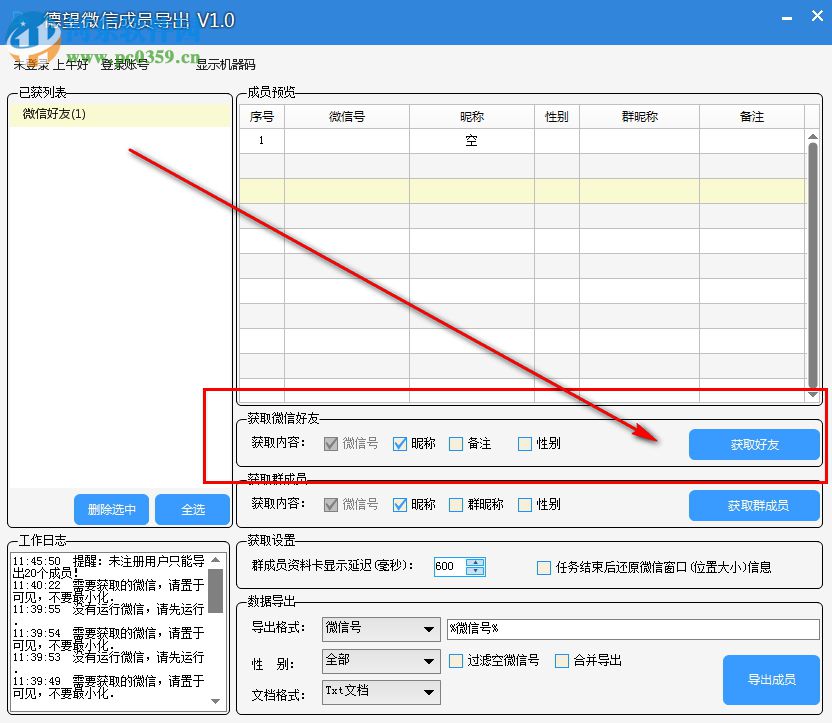Enable the 合并导出 checkbox

click(562, 661)
